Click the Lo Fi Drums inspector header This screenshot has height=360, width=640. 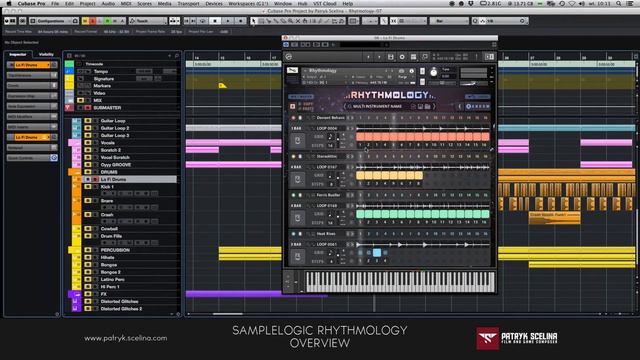32,65
